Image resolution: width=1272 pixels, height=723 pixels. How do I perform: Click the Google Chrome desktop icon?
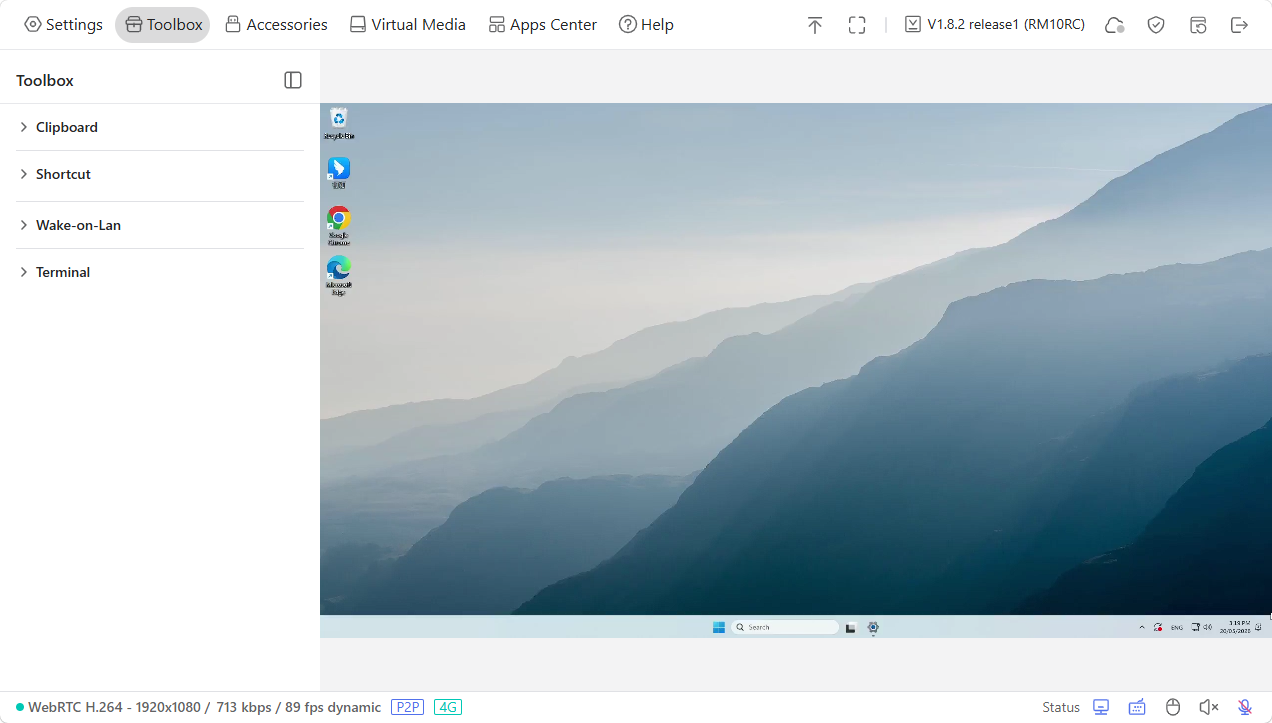(x=339, y=226)
